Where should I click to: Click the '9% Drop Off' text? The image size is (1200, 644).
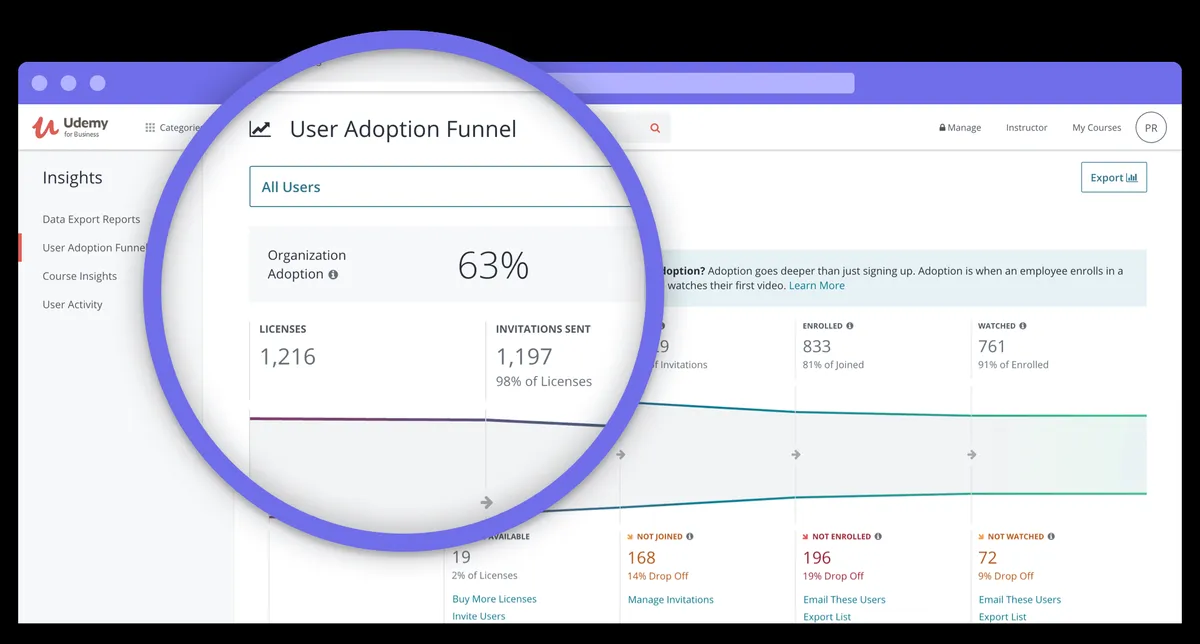pos(1006,576)
